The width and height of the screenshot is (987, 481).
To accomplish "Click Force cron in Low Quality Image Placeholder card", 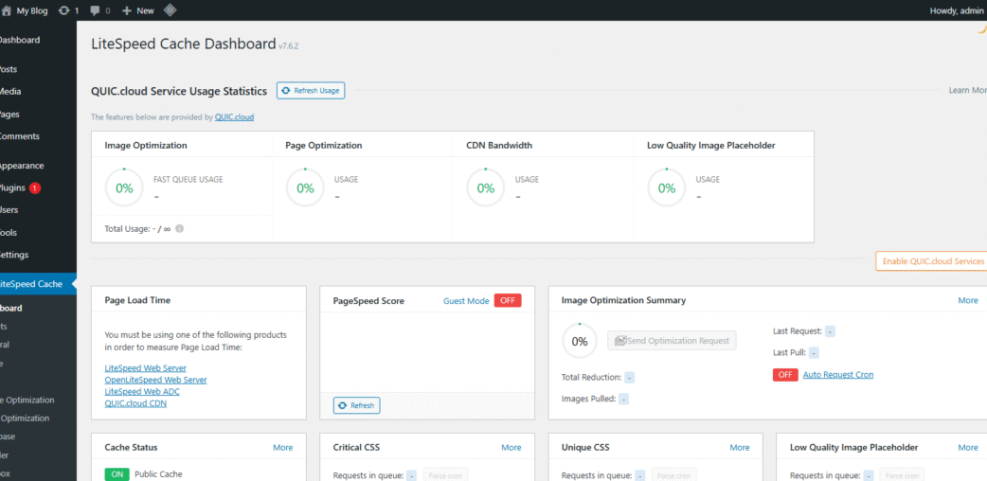I will point(901,475).
